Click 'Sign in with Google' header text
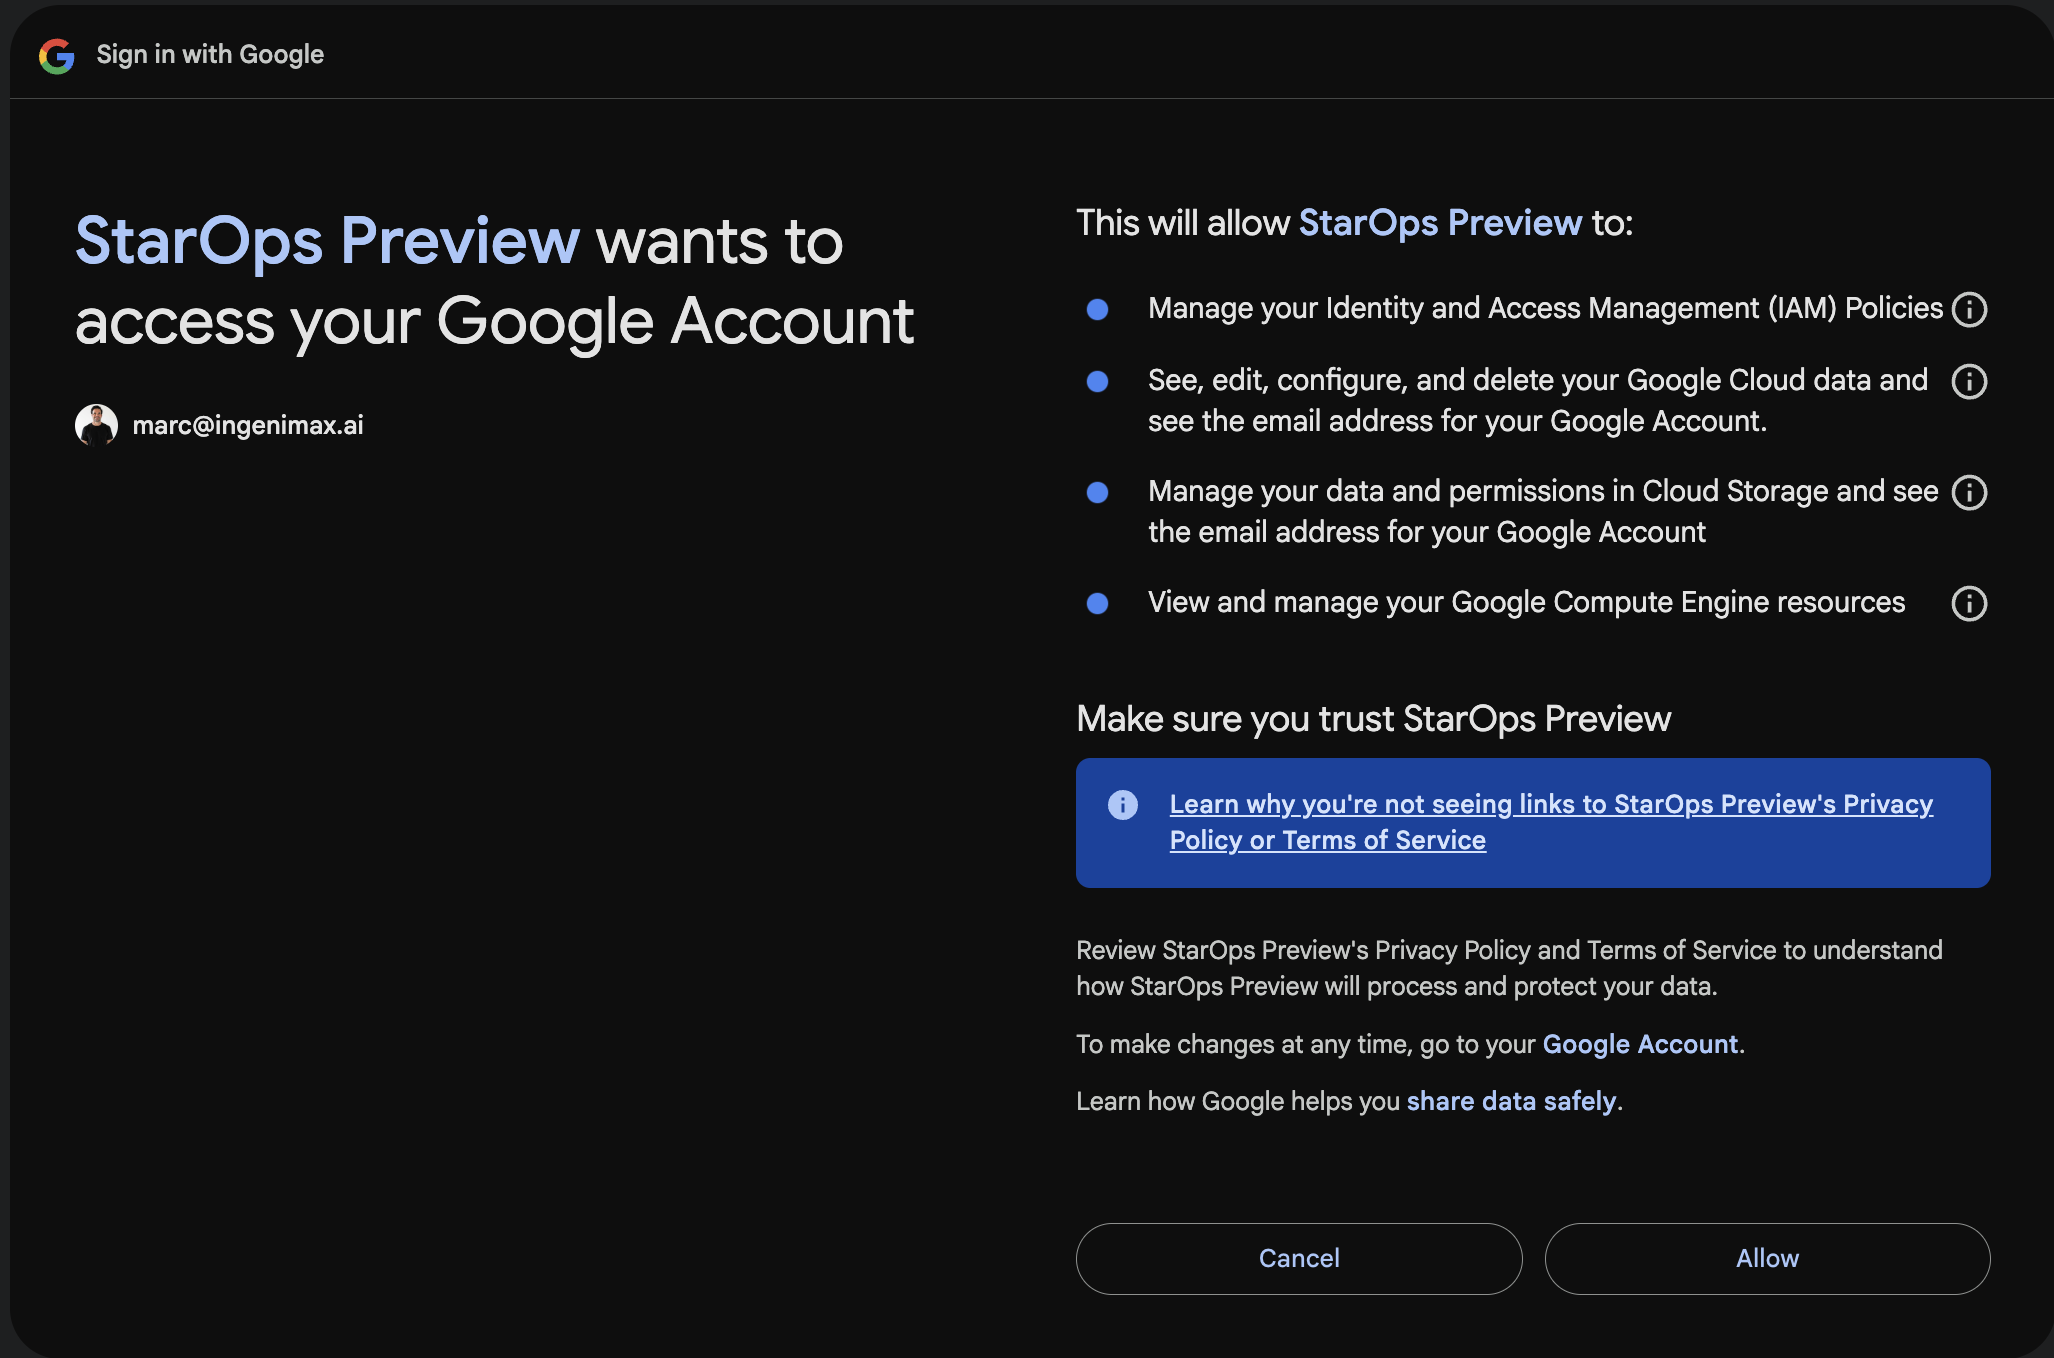 tap(210, 54)
